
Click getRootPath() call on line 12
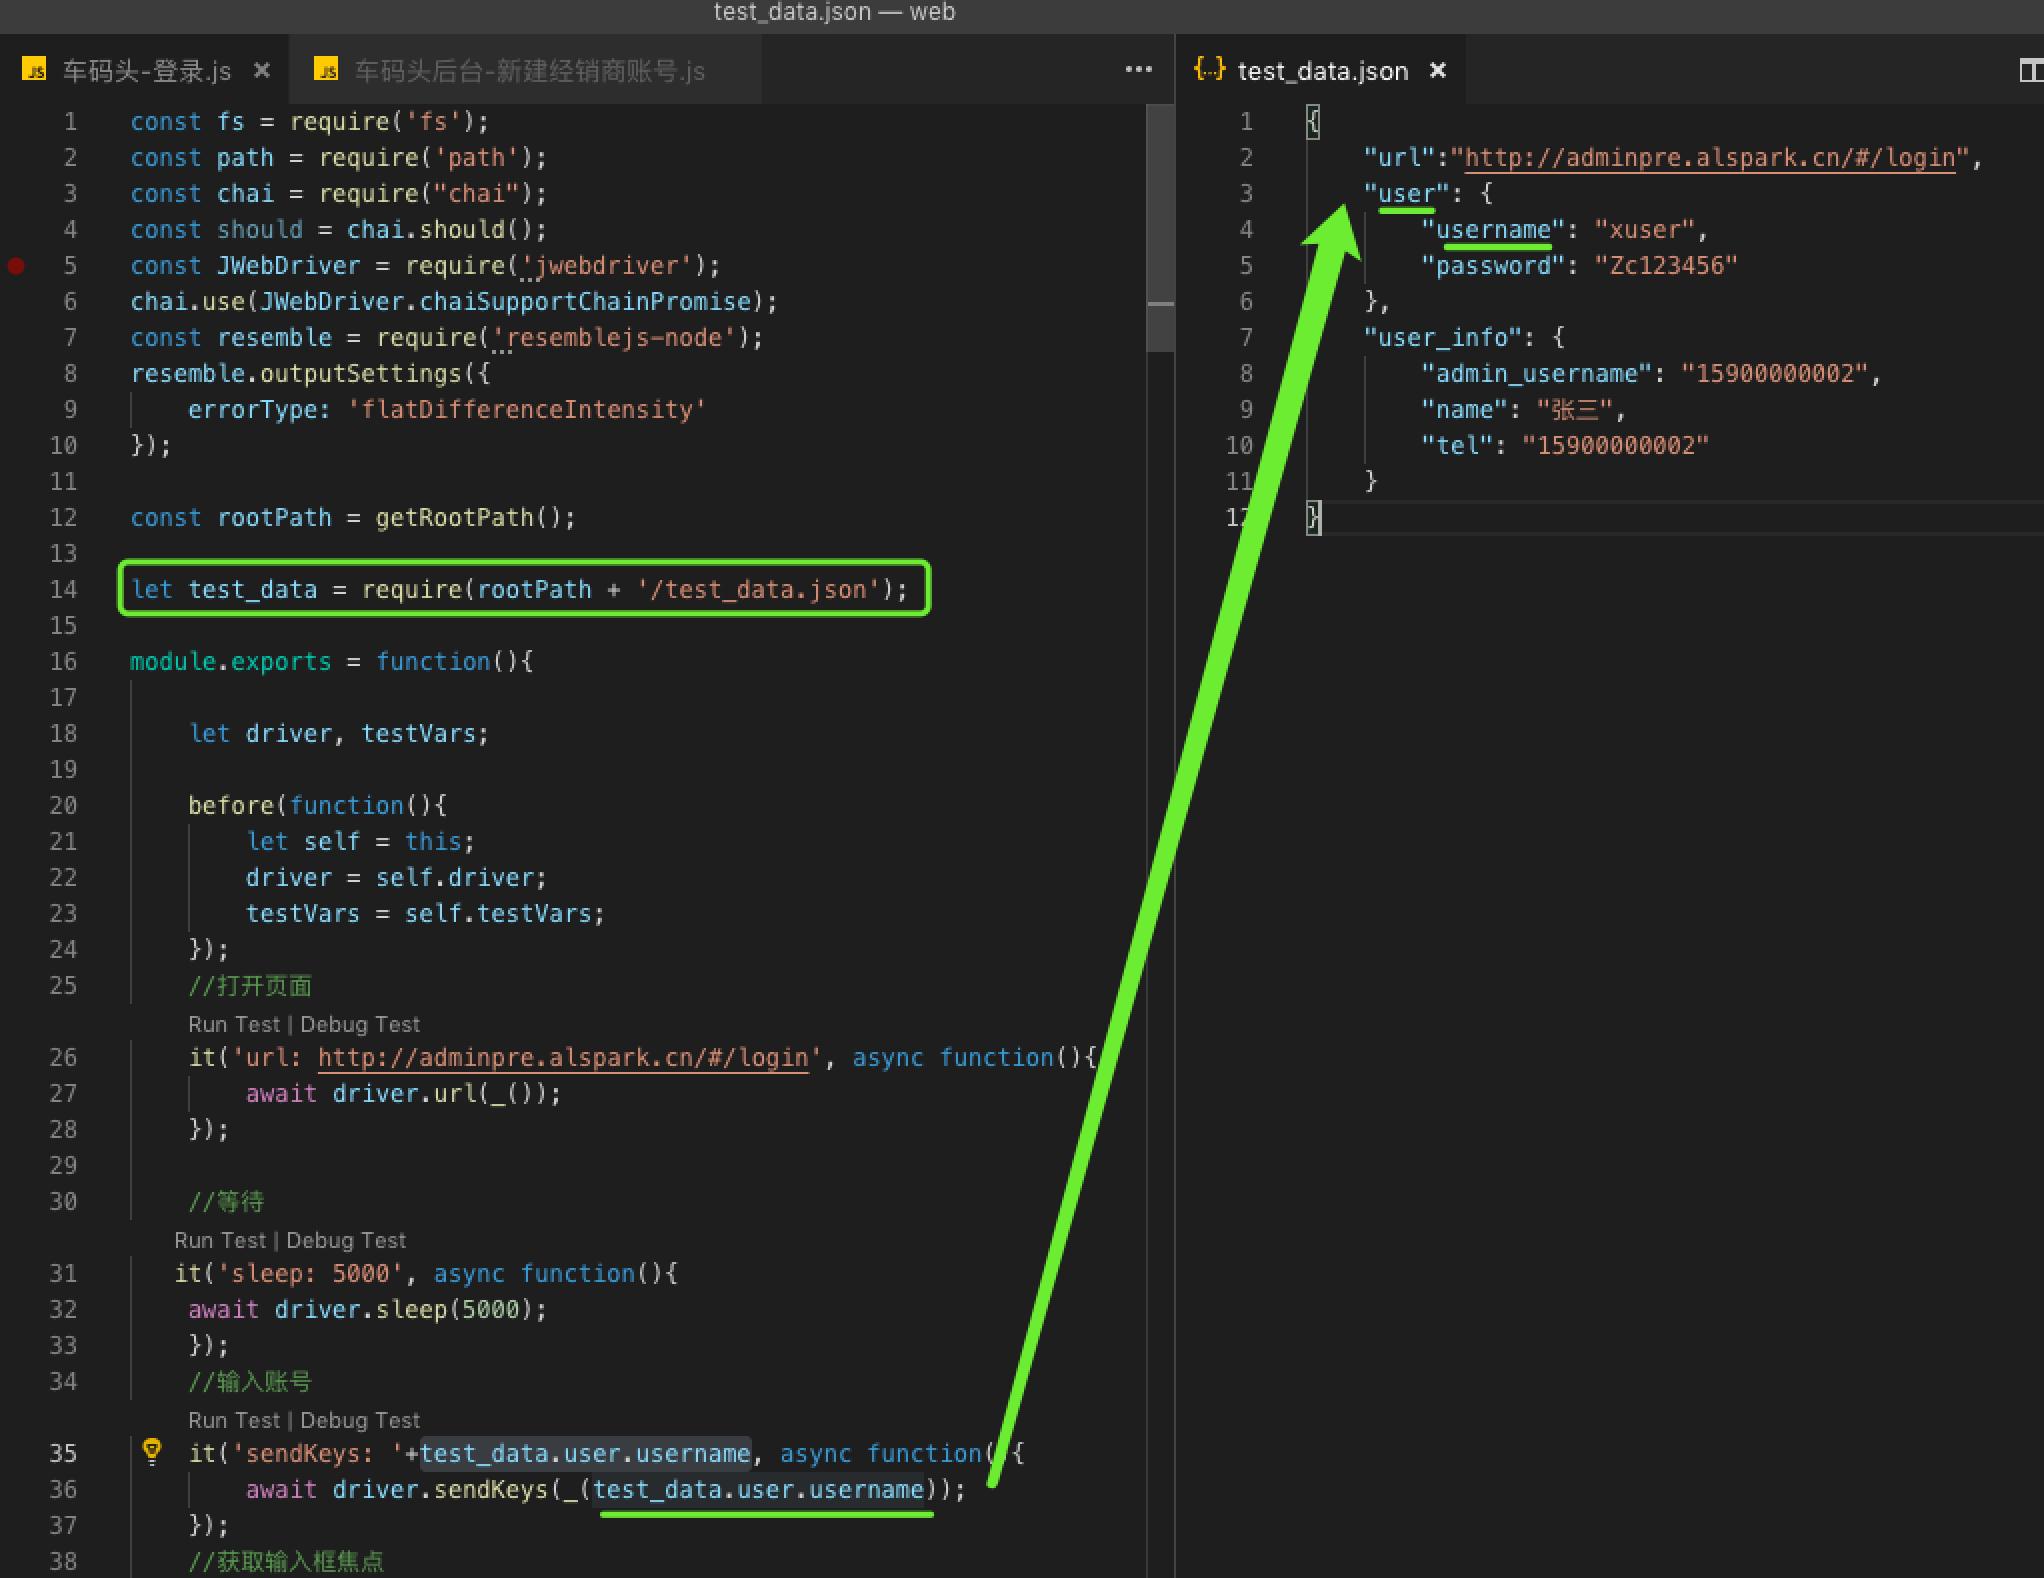[x=469, y=517]
